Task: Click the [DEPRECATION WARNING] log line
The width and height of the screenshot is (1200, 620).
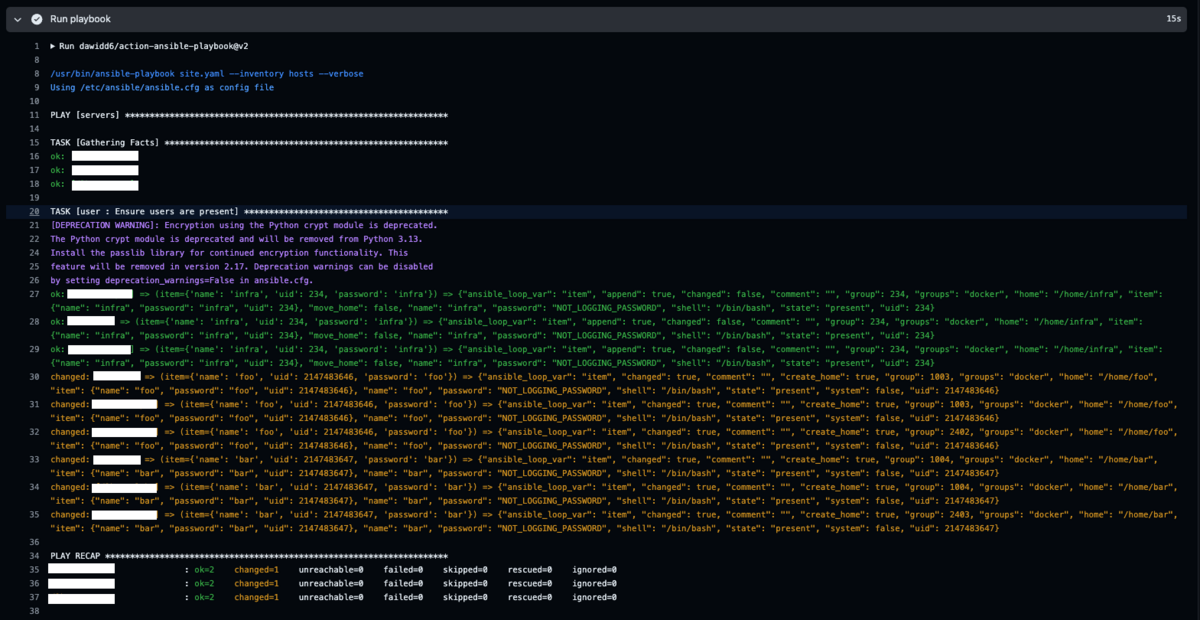Action: [244, 226]
